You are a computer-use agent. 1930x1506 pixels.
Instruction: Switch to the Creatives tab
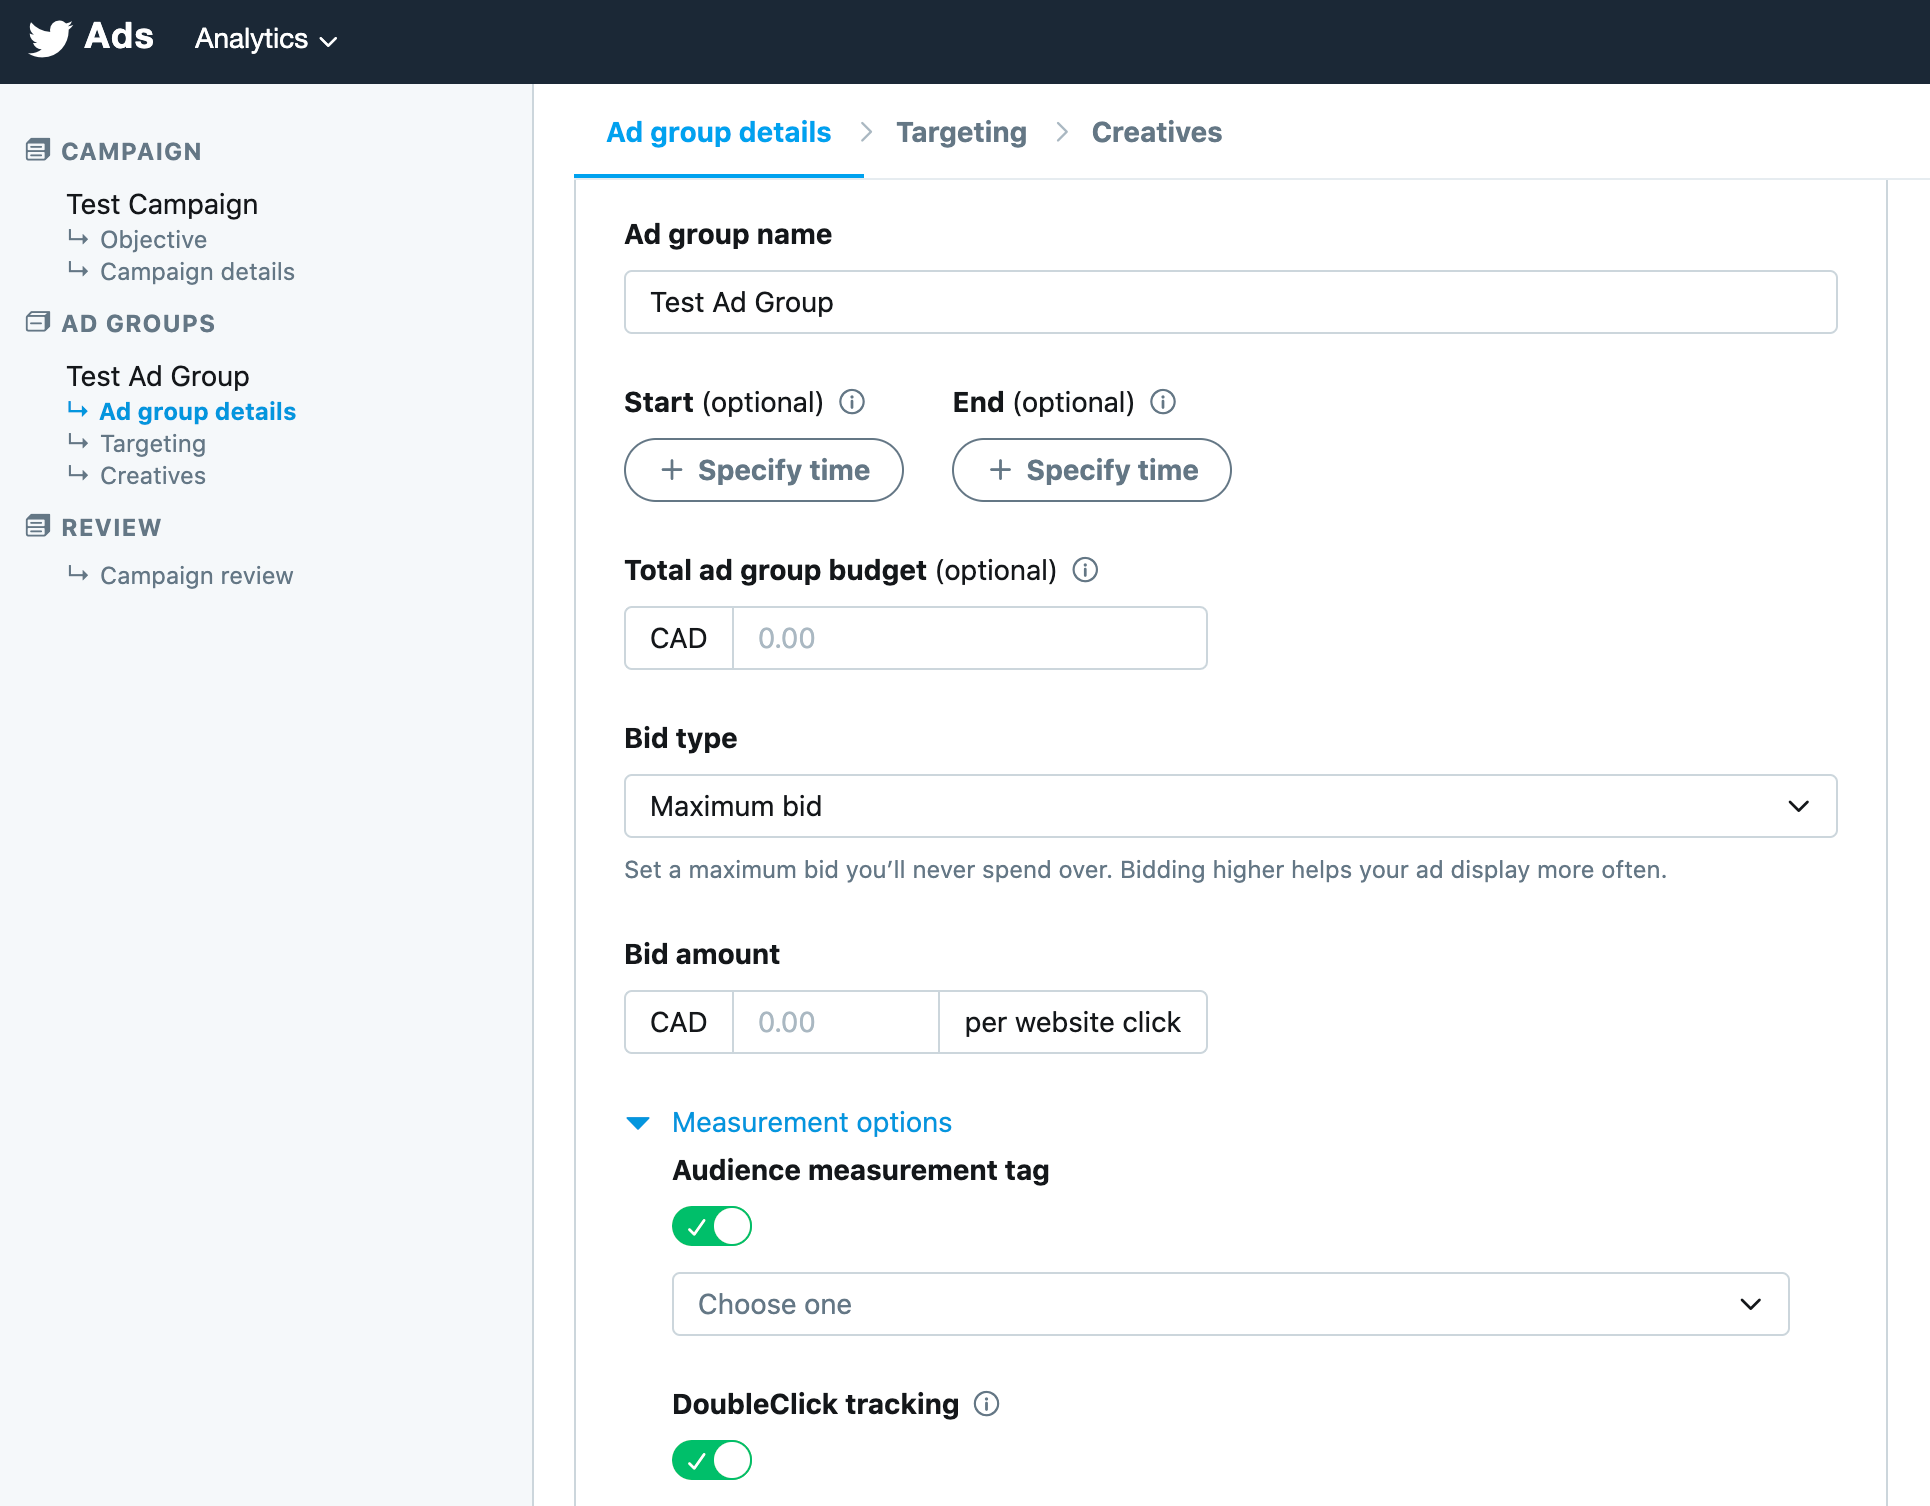point(1156,132)
